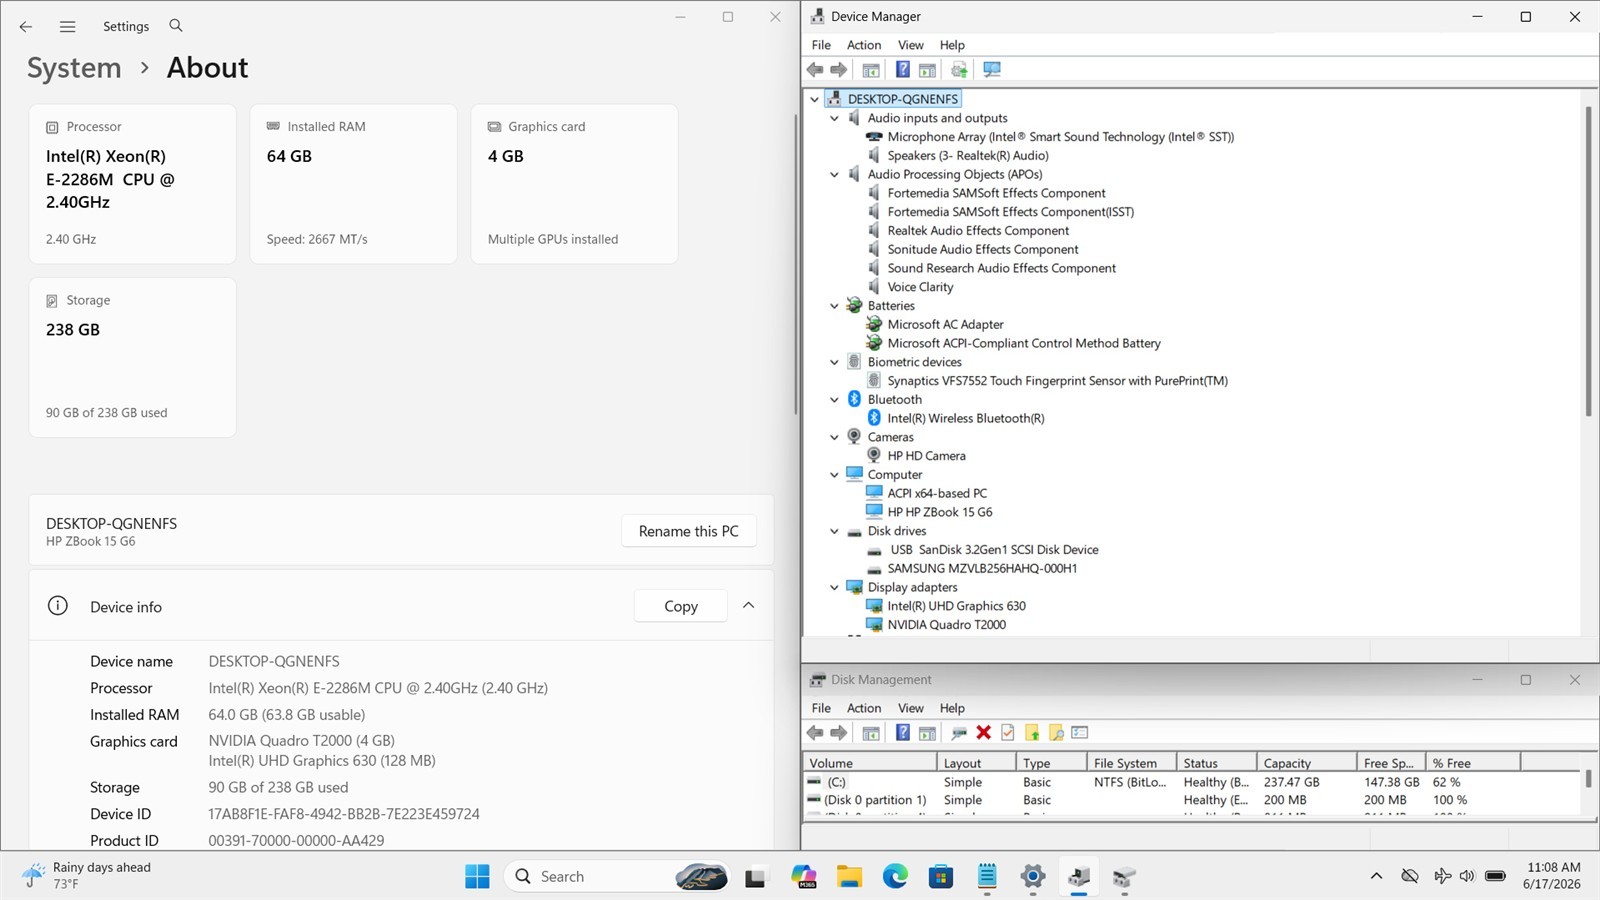Click Settings gear icon on taskbar
The height and width of the screenshot is (900, 1600).
click(1033, 877)
